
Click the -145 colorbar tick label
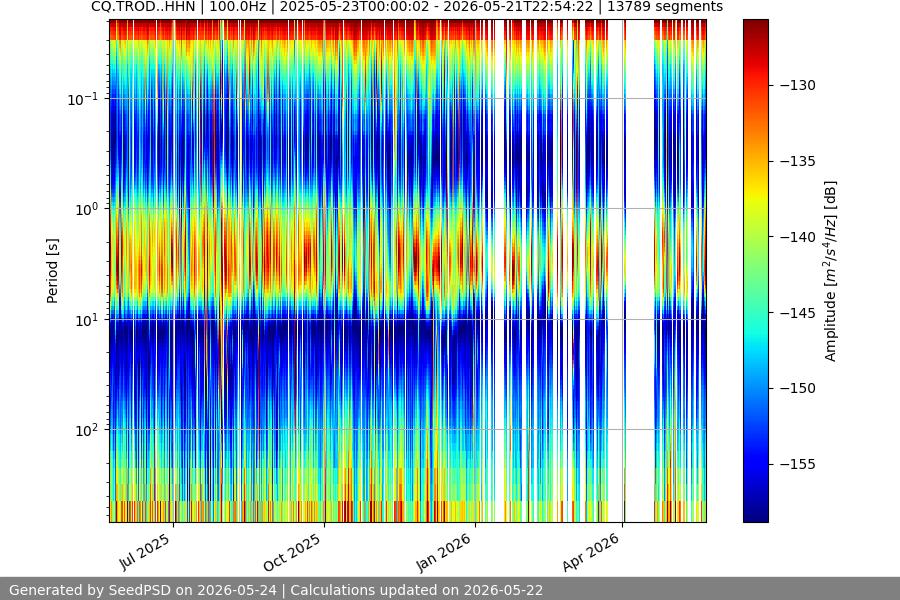coord(798,312)
